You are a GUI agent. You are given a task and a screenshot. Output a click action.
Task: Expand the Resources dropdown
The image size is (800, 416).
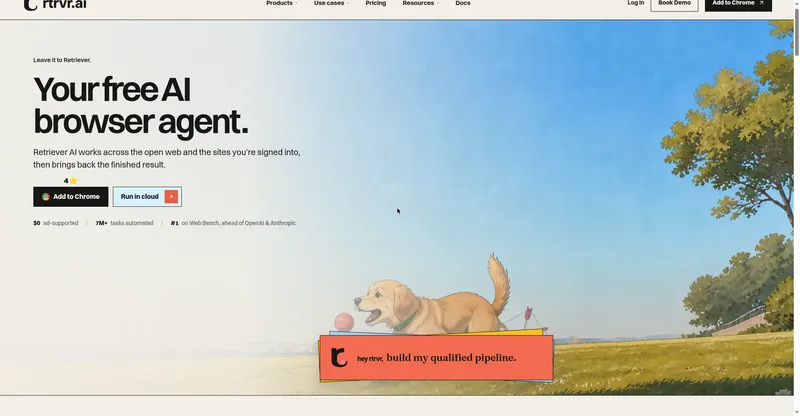click(420, 3)
